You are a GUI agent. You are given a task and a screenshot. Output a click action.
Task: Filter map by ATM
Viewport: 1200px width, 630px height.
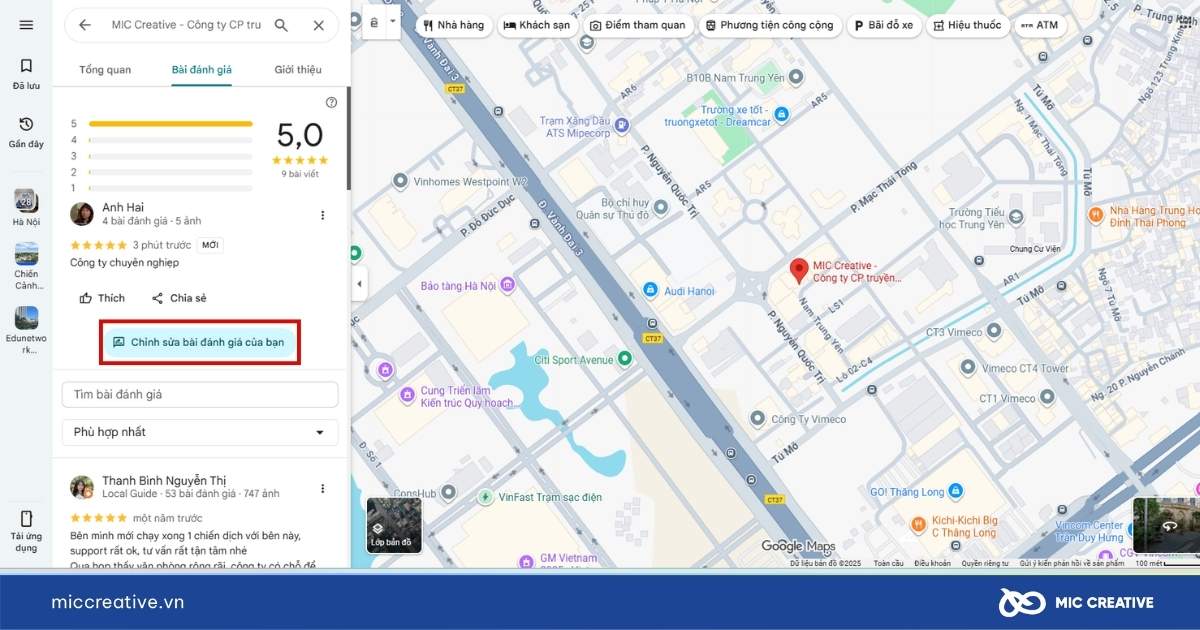coord(1039,25)
